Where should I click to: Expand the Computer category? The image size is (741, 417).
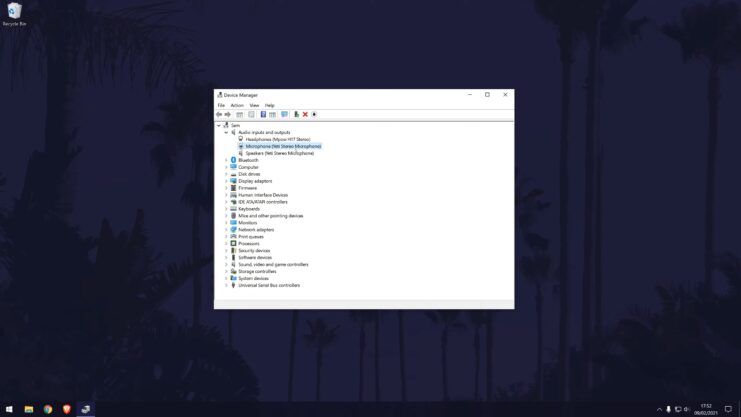(x=226, y=167)
